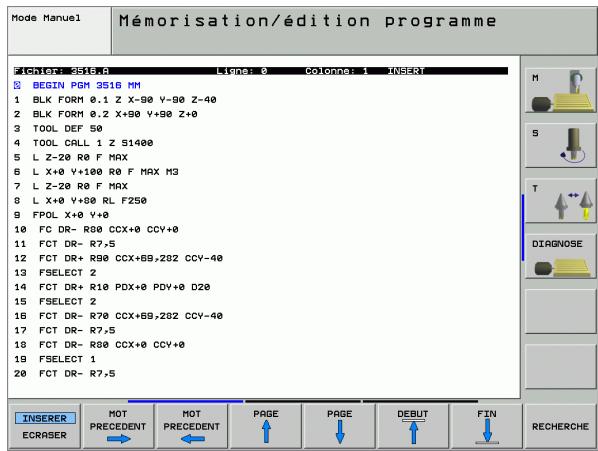Select line 14 FCT DR+ R10 PDX+0

click(x=112, y=287)
